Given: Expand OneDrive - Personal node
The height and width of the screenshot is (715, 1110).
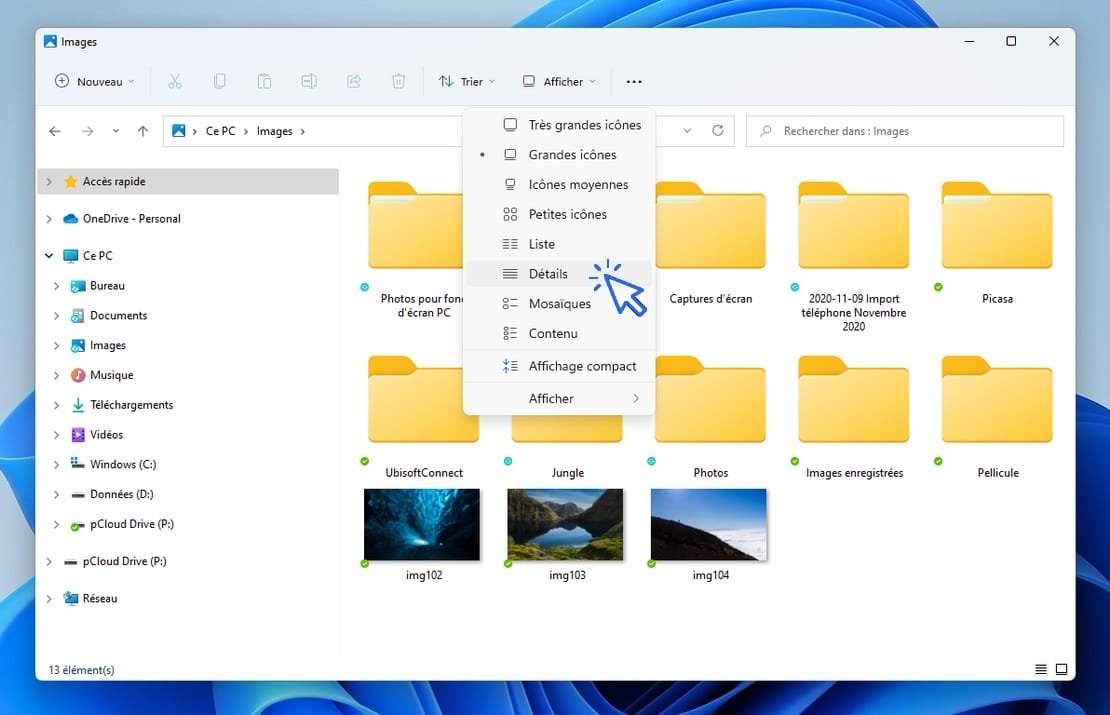Looking at the screenshot, I should point(49,219).
